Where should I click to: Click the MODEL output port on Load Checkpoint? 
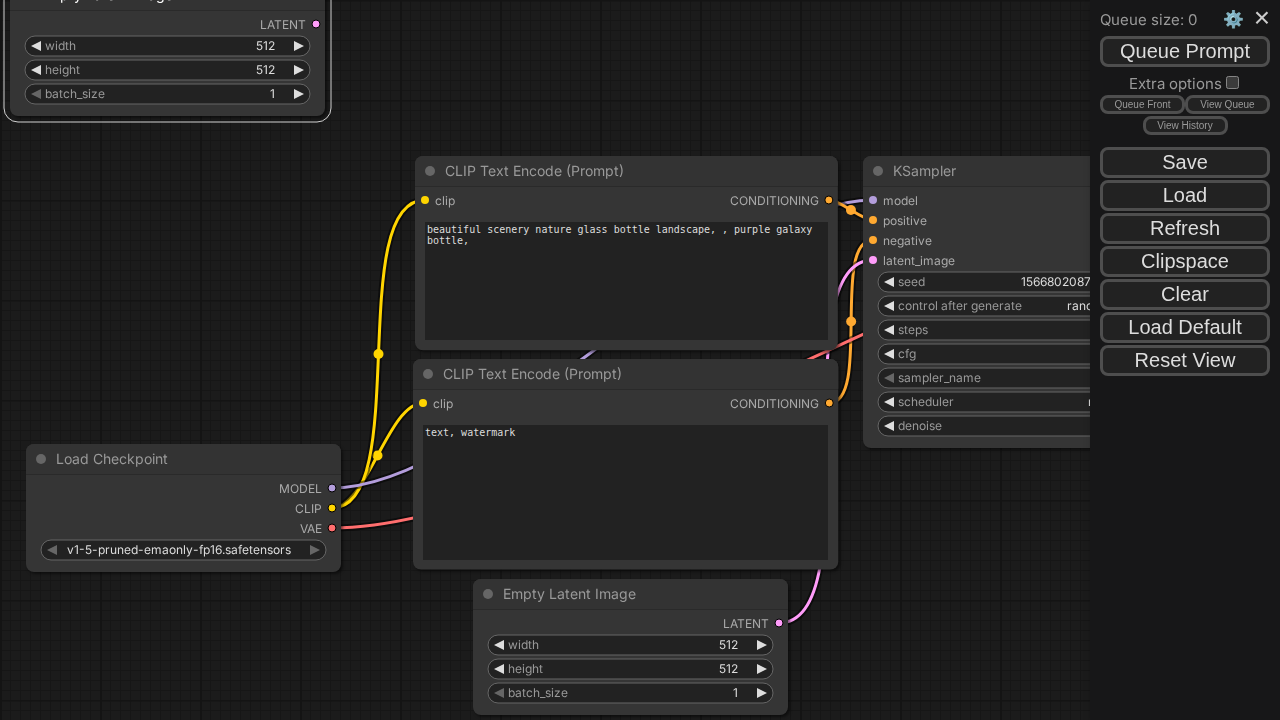[x=332, y=489]
